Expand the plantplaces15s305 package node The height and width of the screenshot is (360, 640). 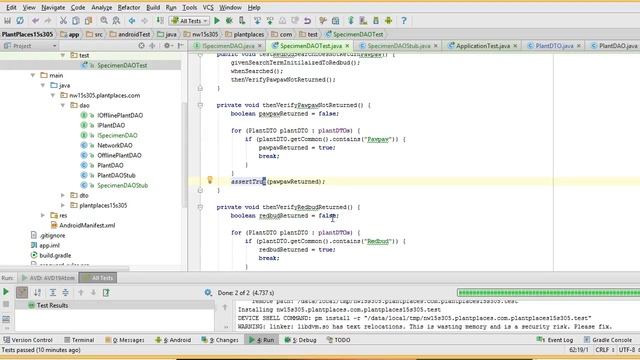pos(63,205)
